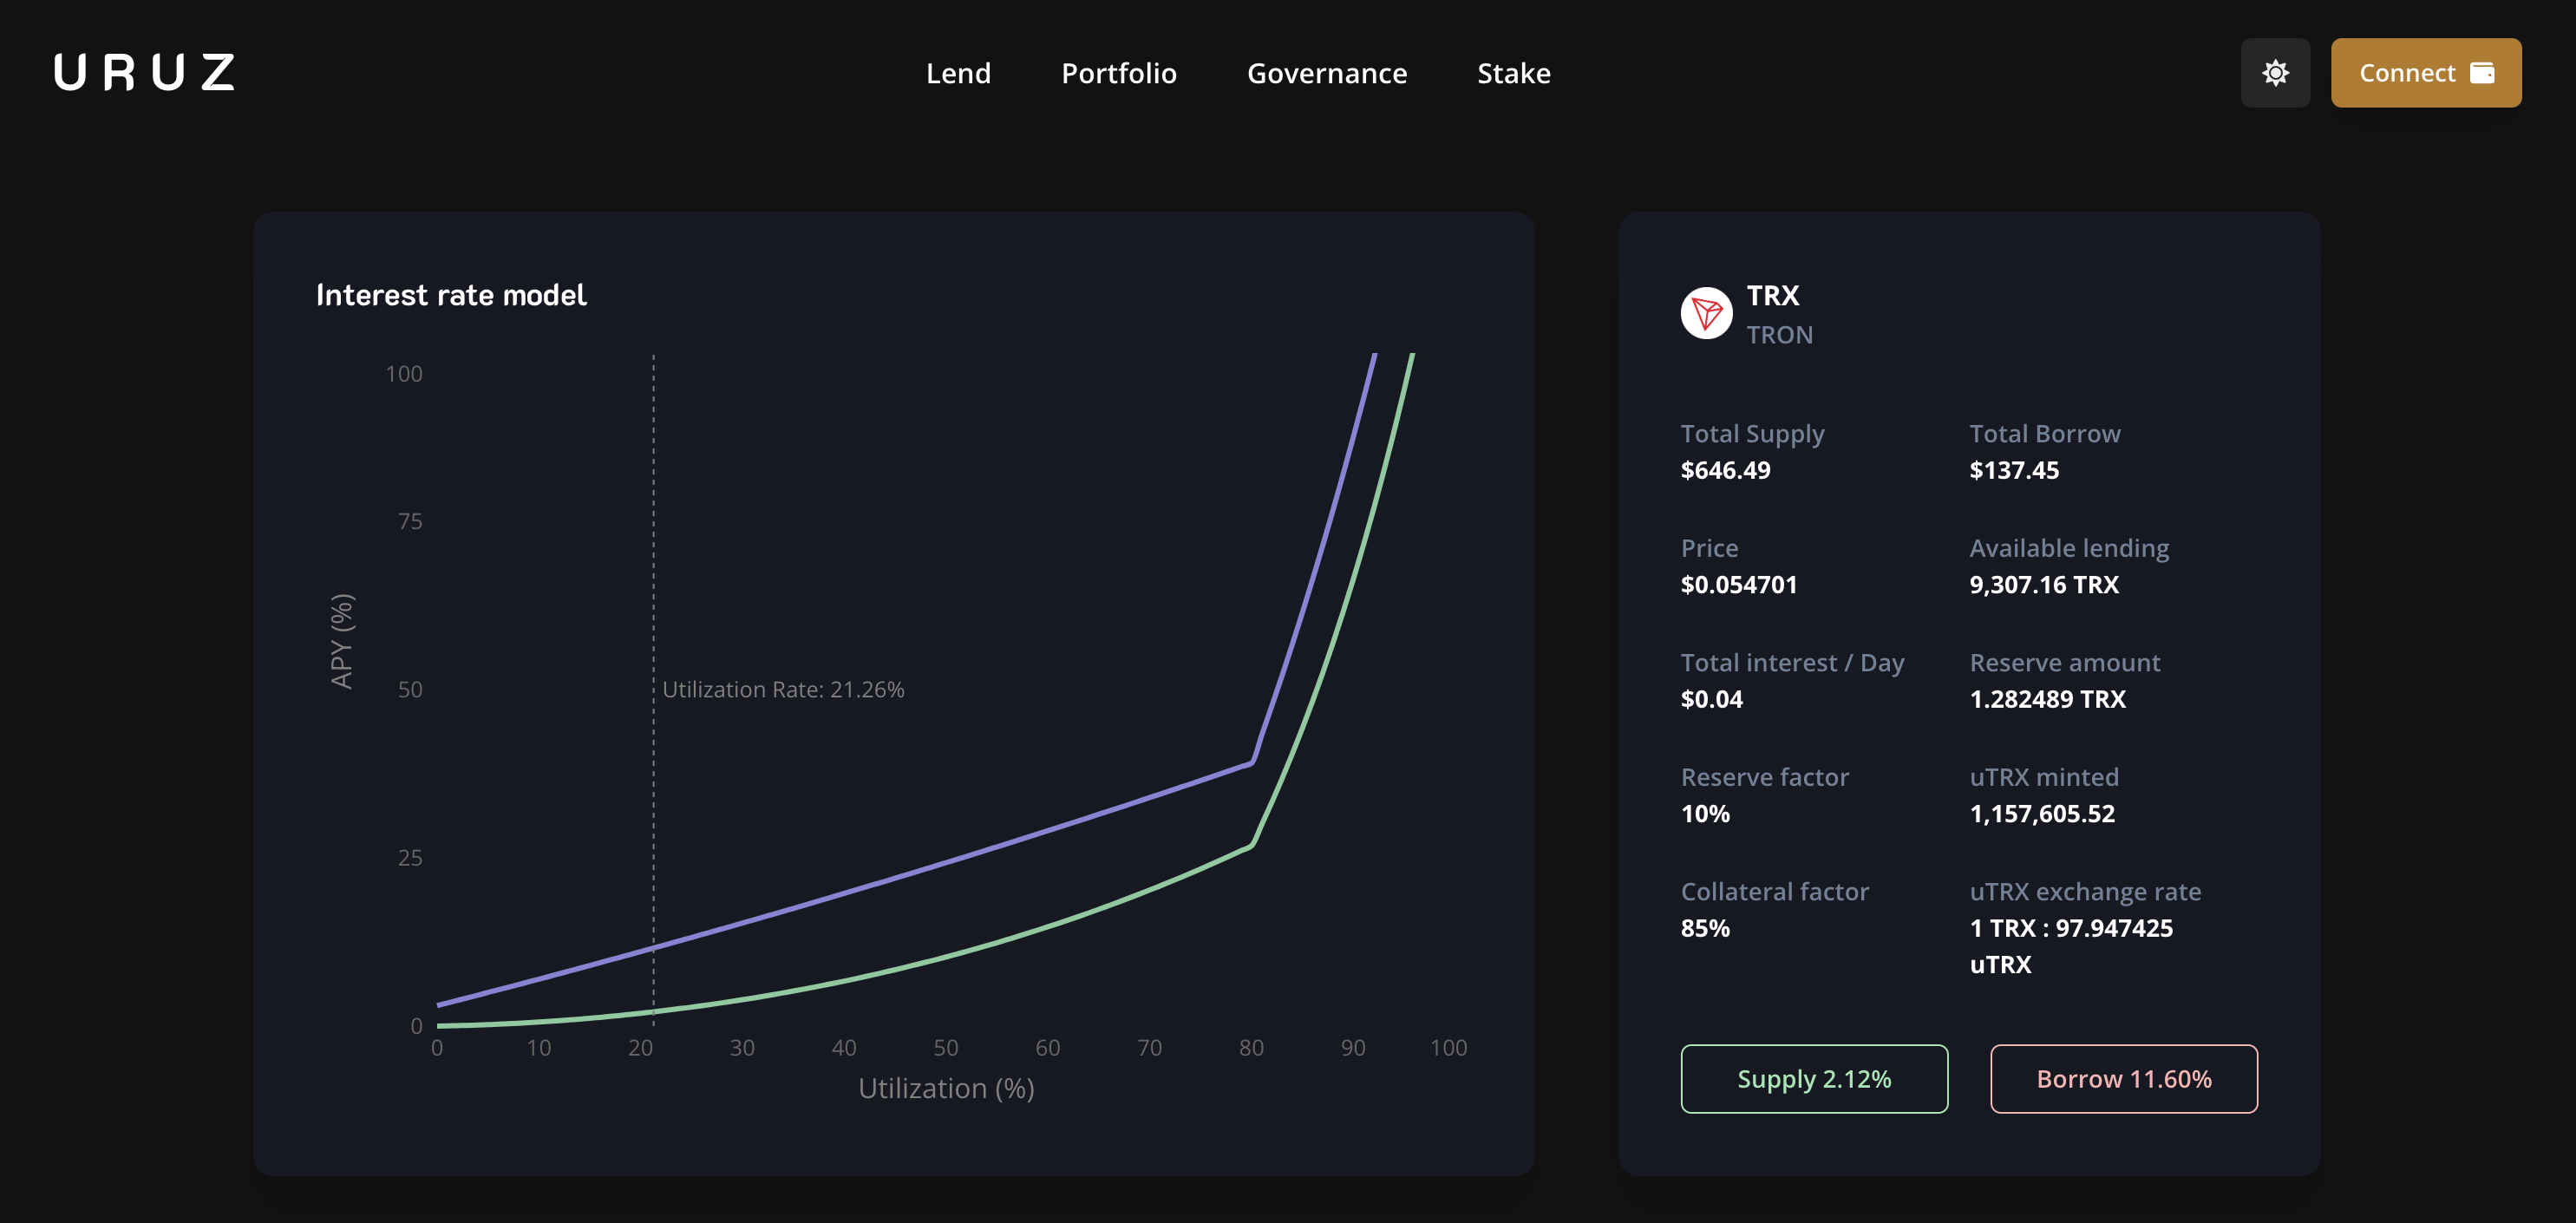
Task: Click the Total Borrow value $137.45
Action: (2013, 470)
